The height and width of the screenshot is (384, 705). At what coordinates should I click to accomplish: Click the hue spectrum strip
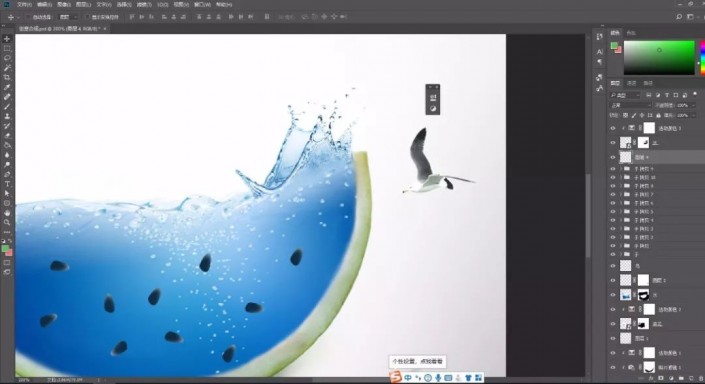703,58
